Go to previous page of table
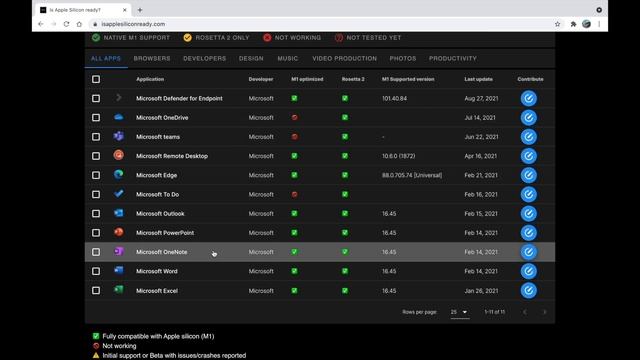Screen dimensions: 640x360 [x=525, y=312]
